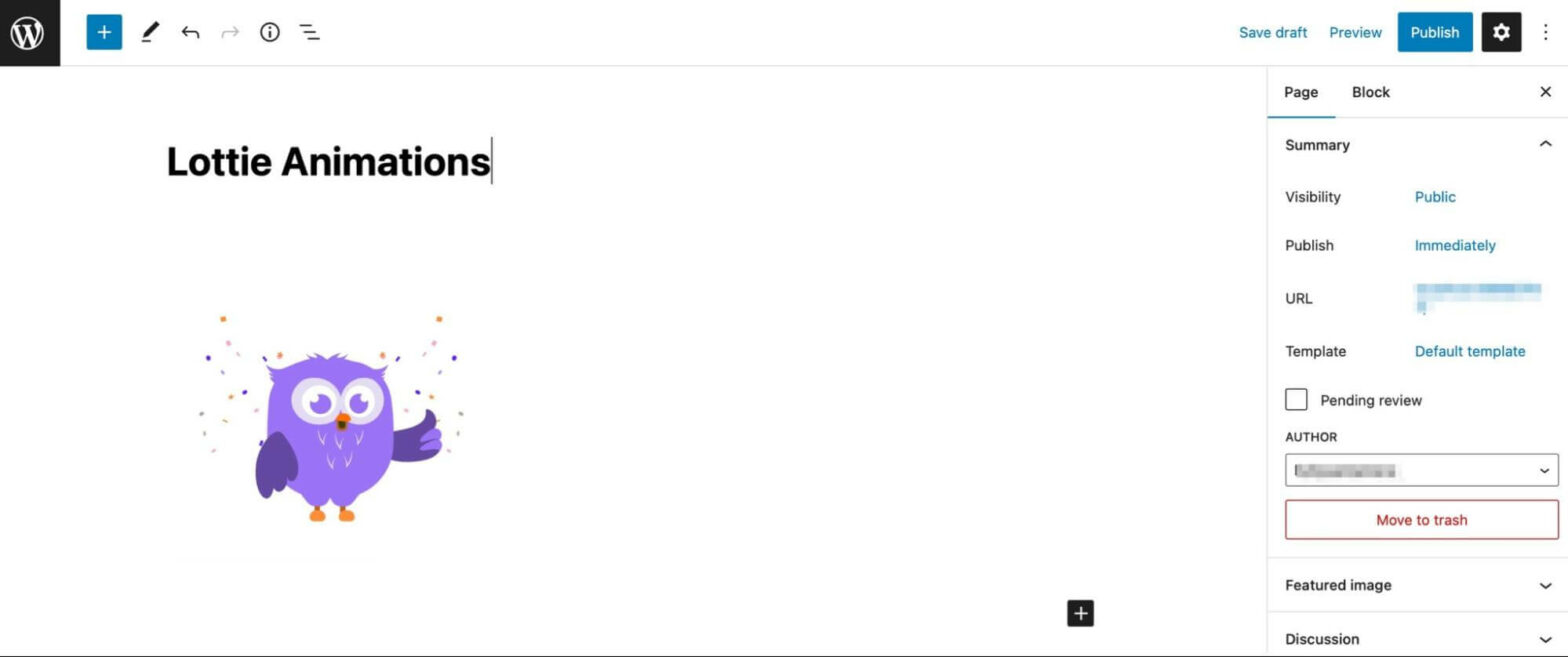The width and height of the screenshot is (1568, 657).
Task: Collapse the Summary section
Action: pos(1546,143)
